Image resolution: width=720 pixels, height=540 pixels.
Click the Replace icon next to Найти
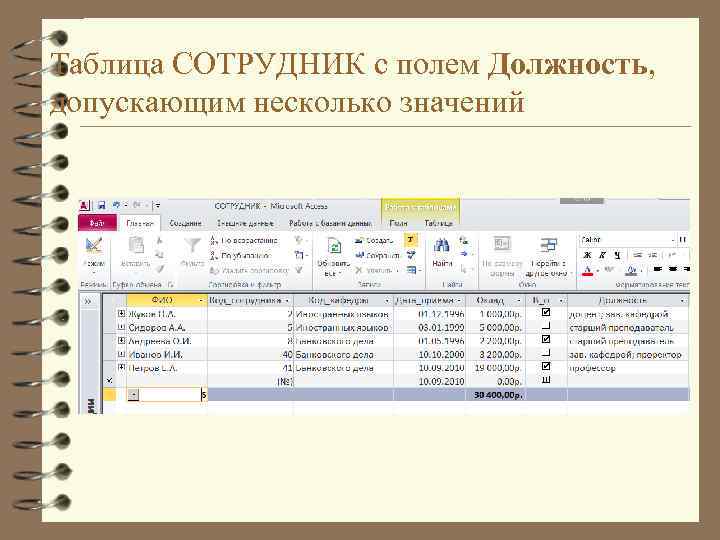(464, 240)
